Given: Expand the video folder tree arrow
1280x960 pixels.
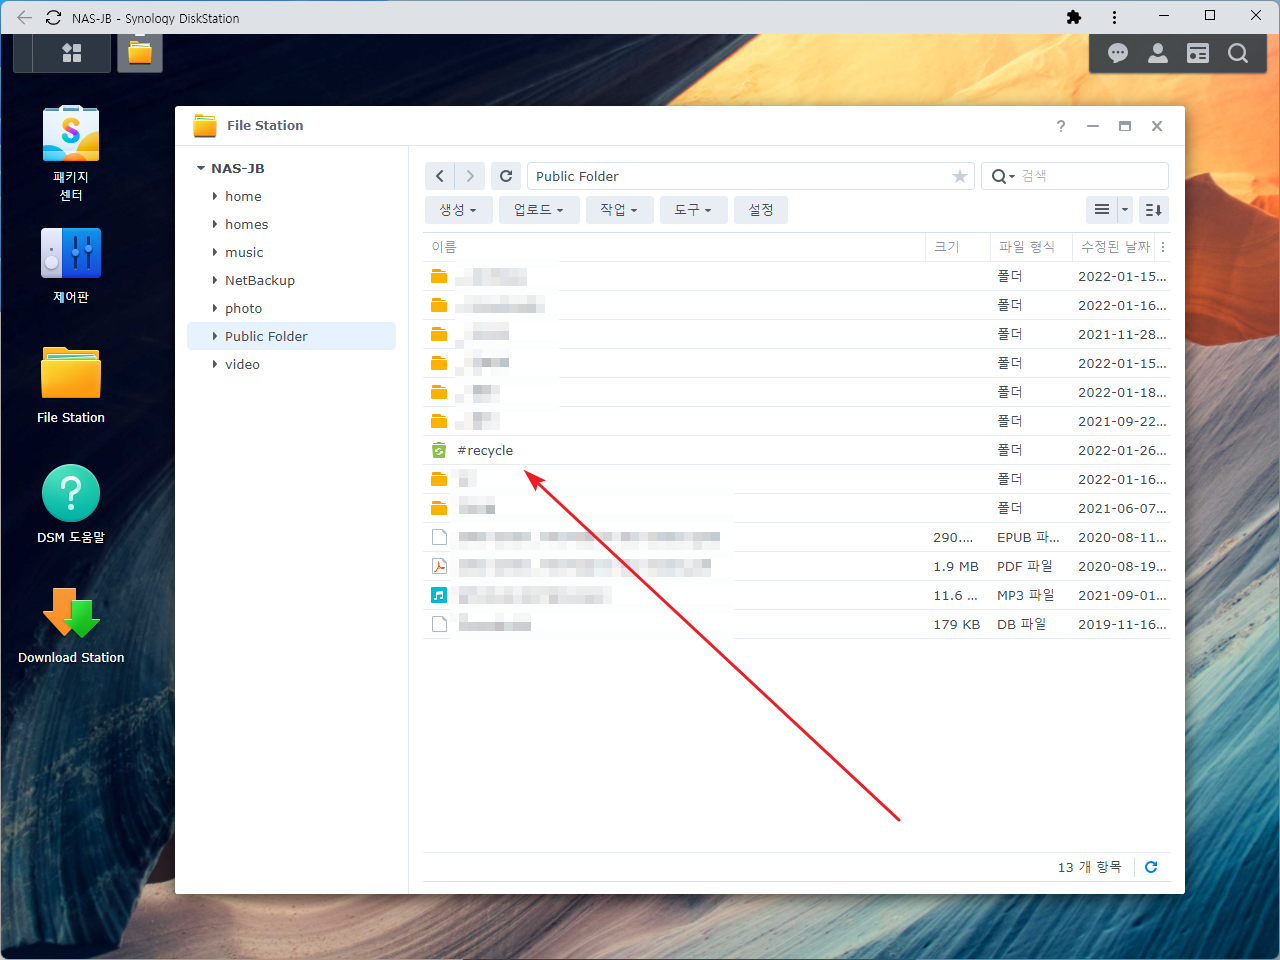Looking at the screenshot, I should click(x=215, y=364).
